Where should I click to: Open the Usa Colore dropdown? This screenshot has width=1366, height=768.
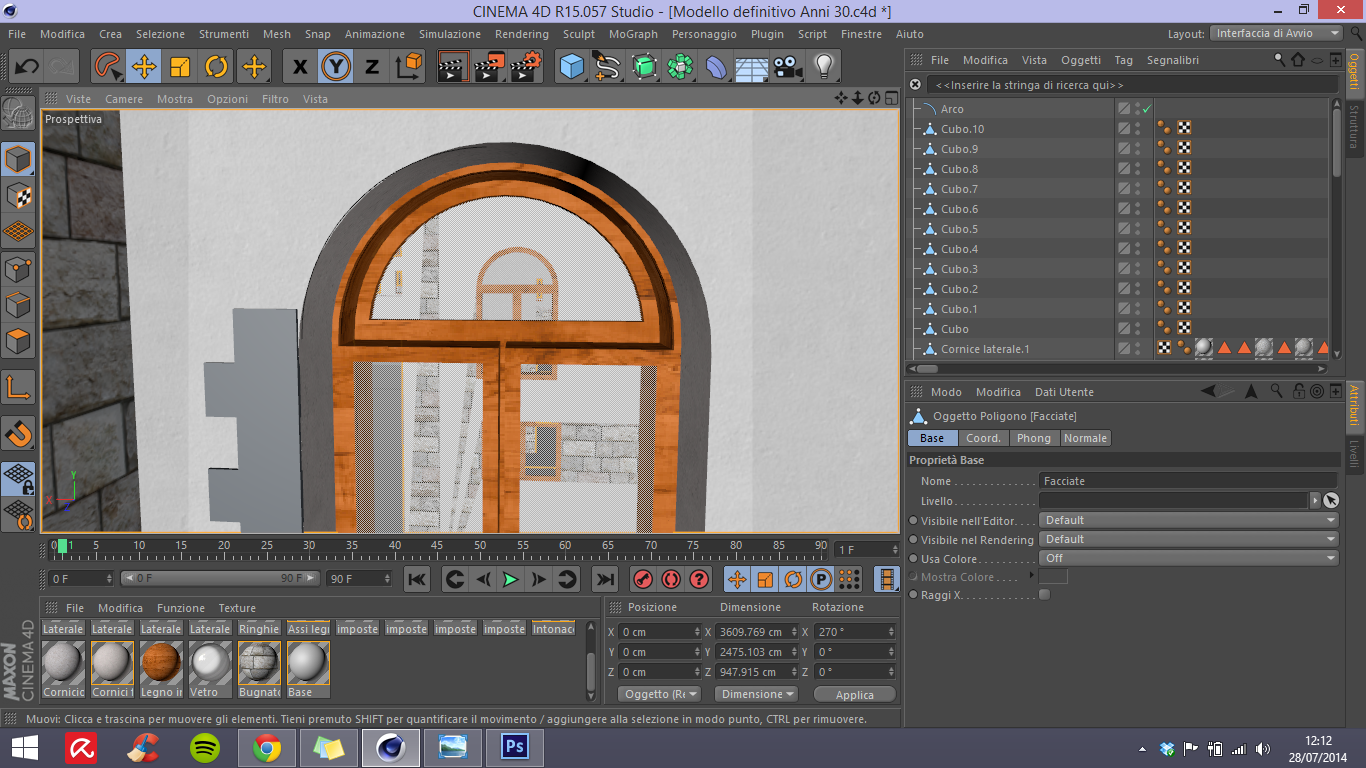tap(1188, 558)
